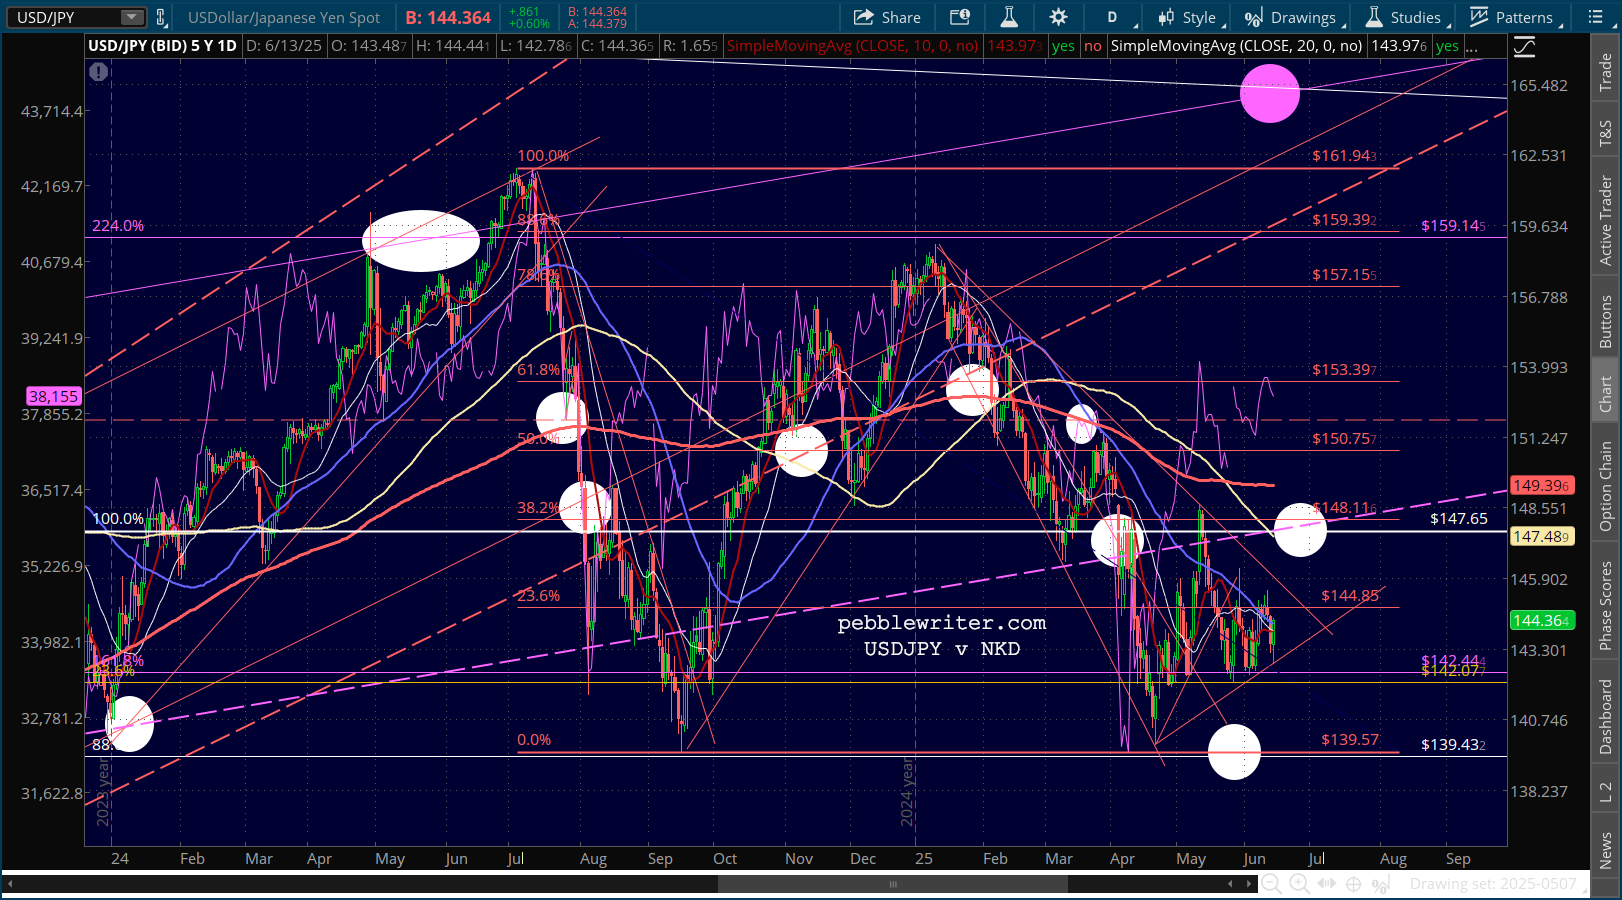1622x900 pixels.
Task: Click the horizontal time scrollbar thumb
Action: pyautogui.click(x=893, y=884)
